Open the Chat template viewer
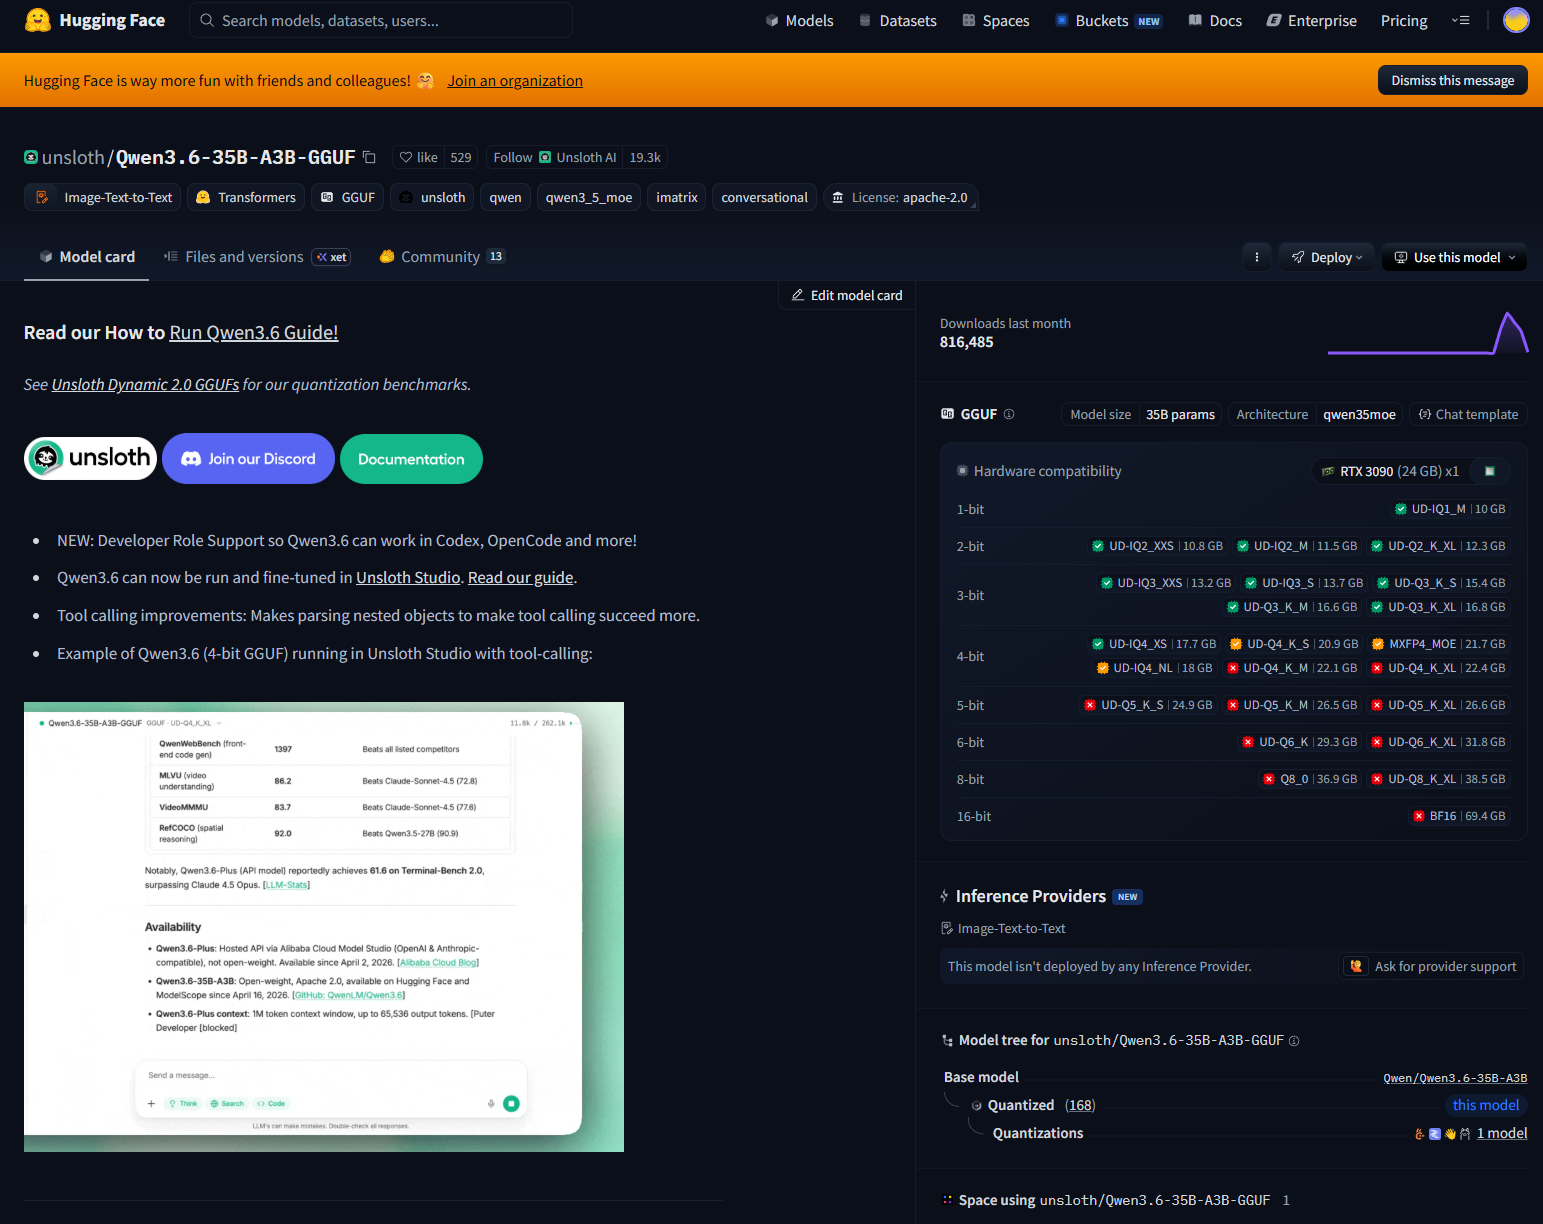Viewport: 1543px width, 1224px height. coord(1468,414)
